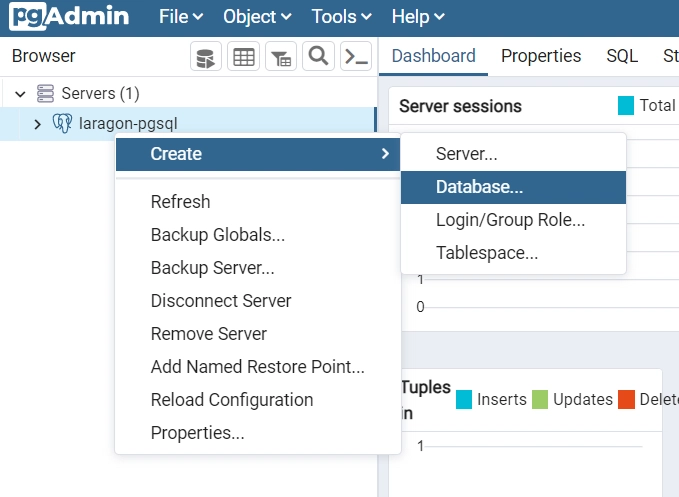
Task: Switch to the SQL tab
Action: (x=622, y=56)
